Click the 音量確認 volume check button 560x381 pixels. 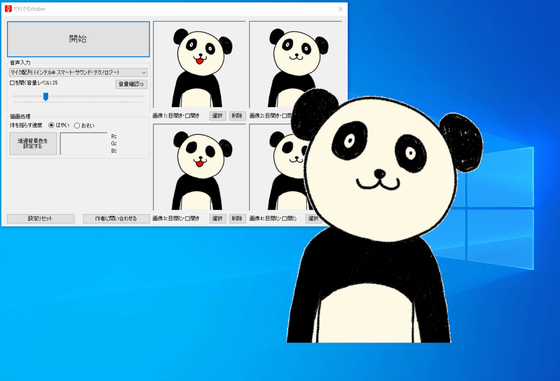131,84
